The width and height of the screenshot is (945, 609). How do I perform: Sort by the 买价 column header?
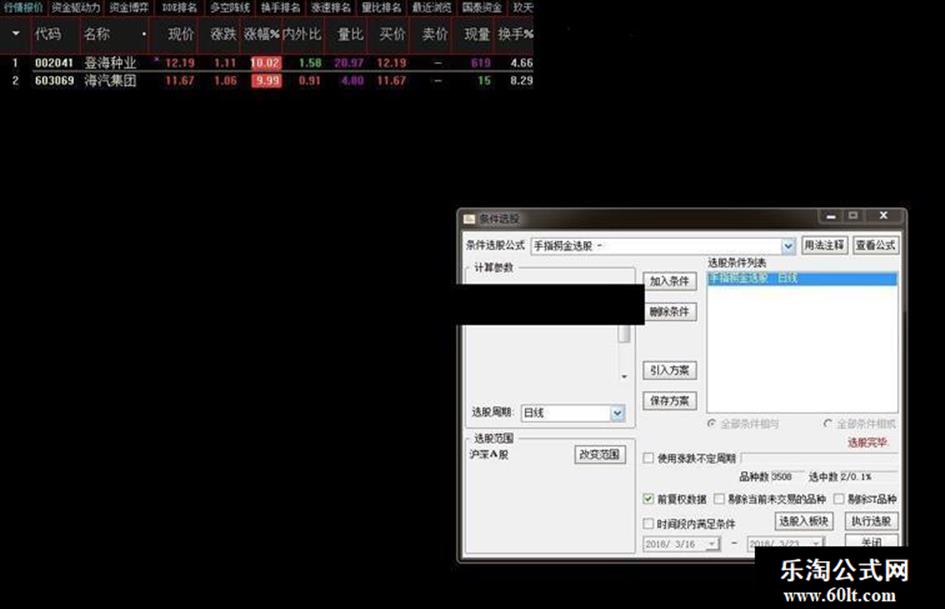(x=392, y=34)
